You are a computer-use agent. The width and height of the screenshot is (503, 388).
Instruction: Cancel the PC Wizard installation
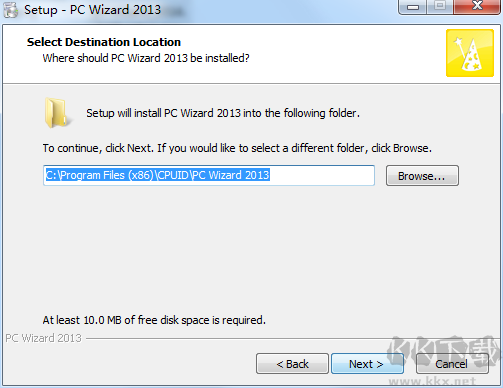point(452,364)
